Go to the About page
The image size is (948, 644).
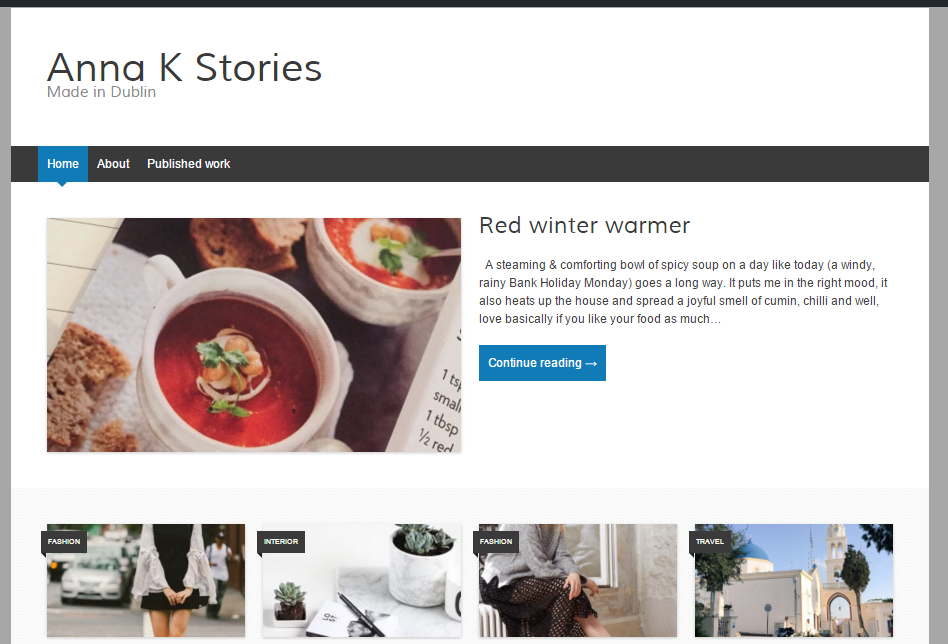point(113,164)
